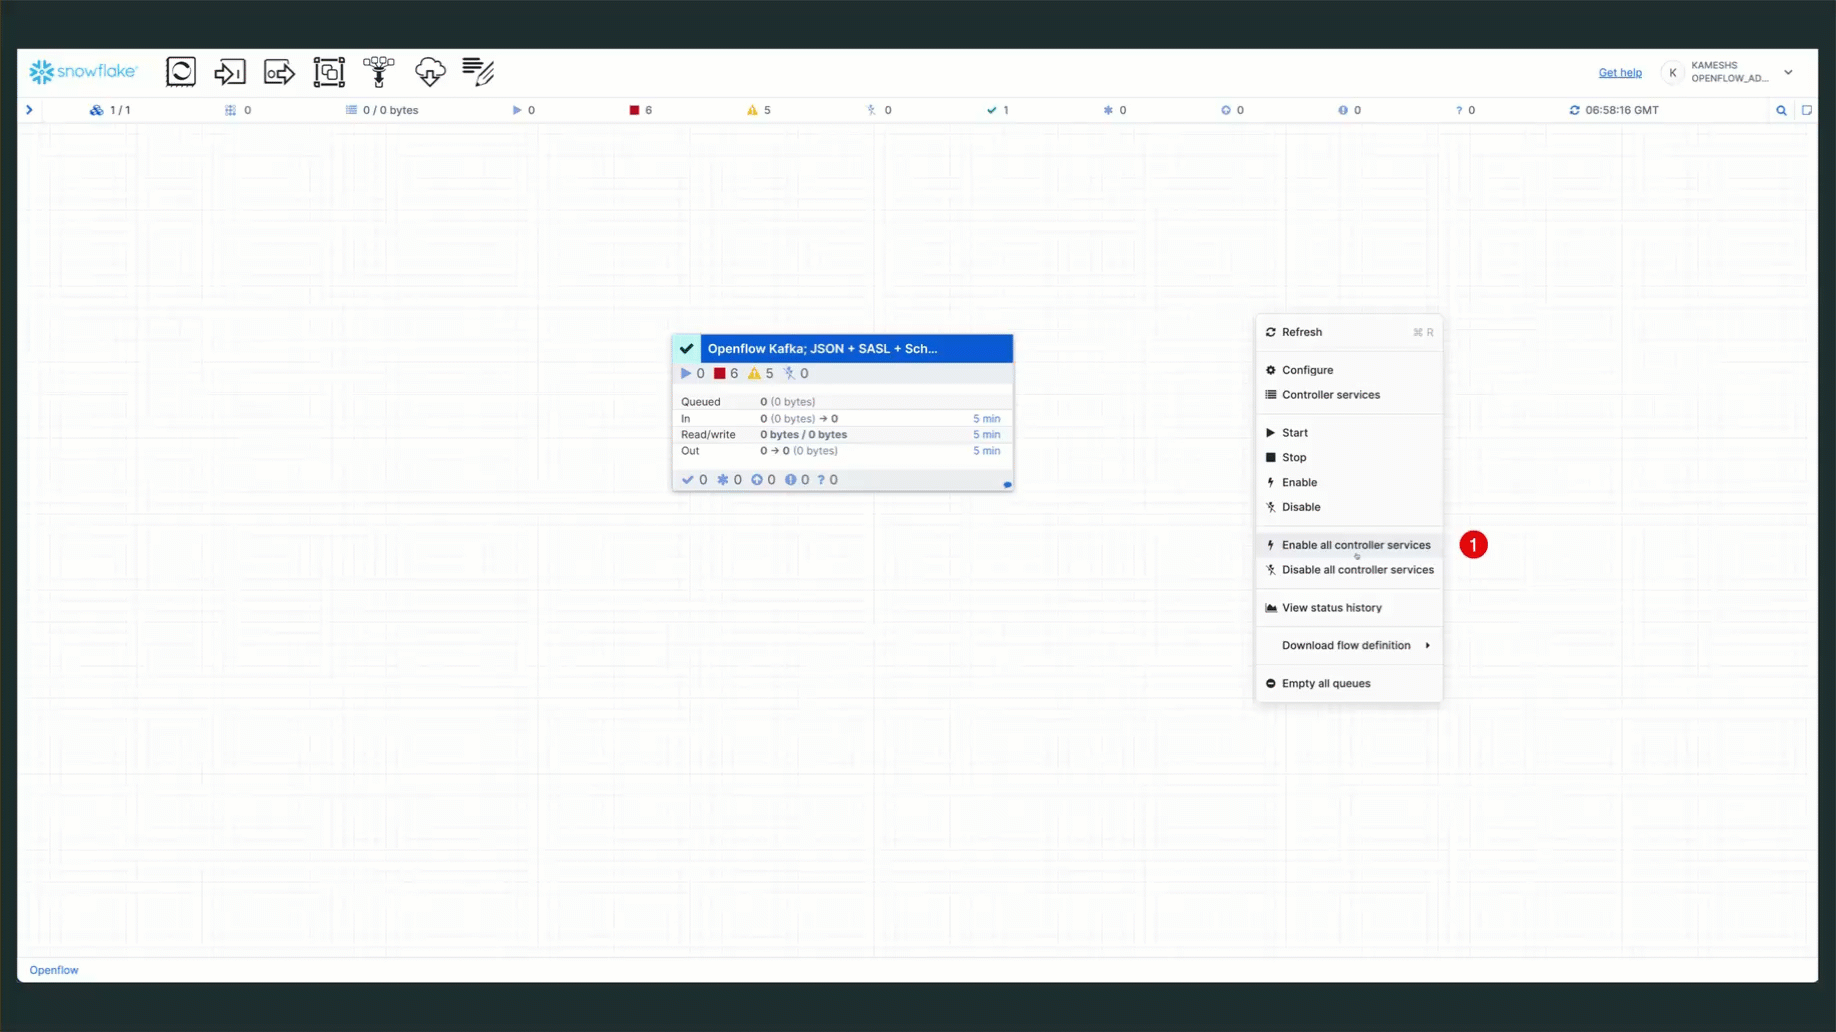Select the Process Group tool
The height and width of the screenshot is (1032, 1836).
pyautogui.click(x=329, y=71)
